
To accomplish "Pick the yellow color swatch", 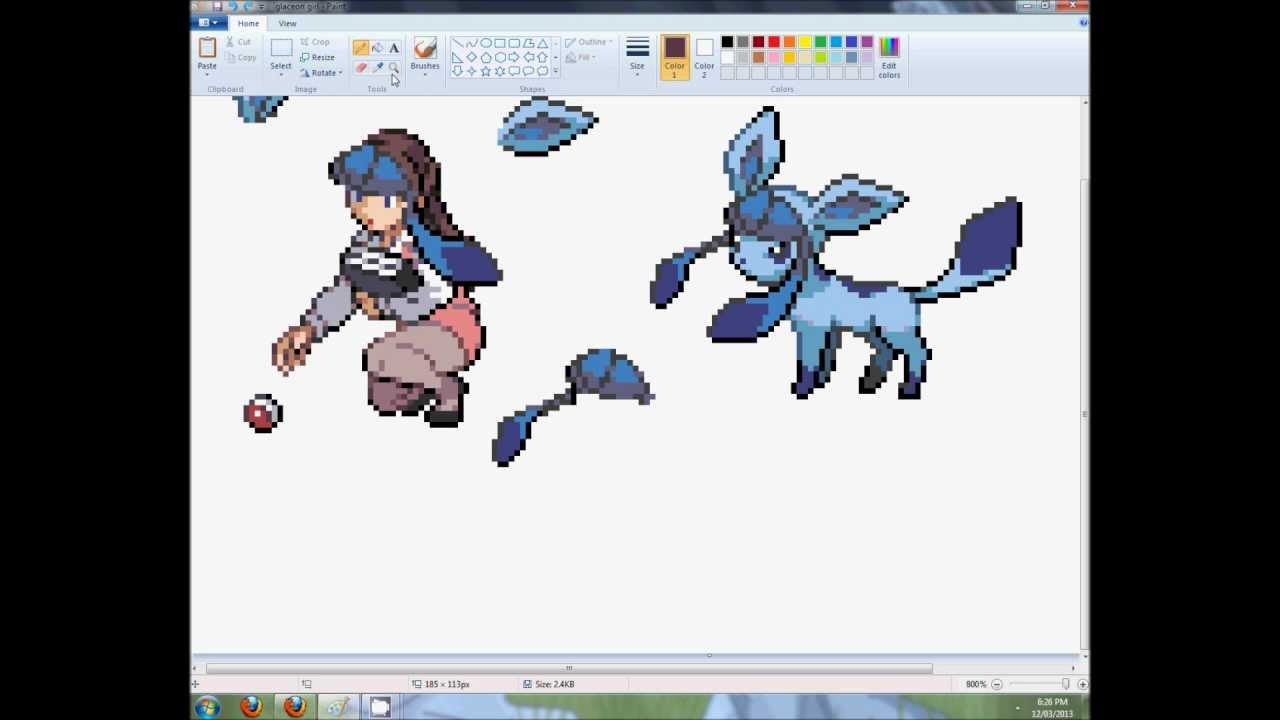I will [x=805, y=42].
